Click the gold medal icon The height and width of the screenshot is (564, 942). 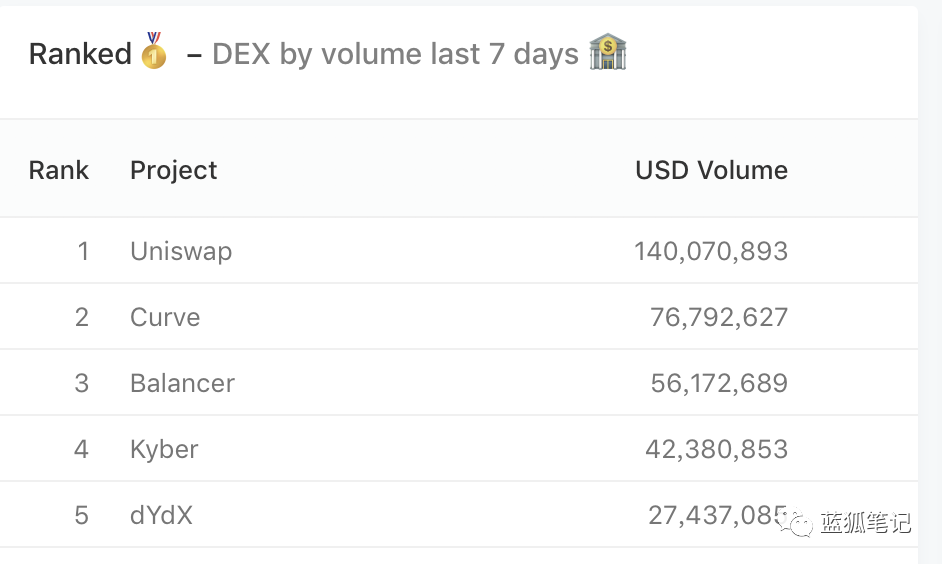(153, 52)
